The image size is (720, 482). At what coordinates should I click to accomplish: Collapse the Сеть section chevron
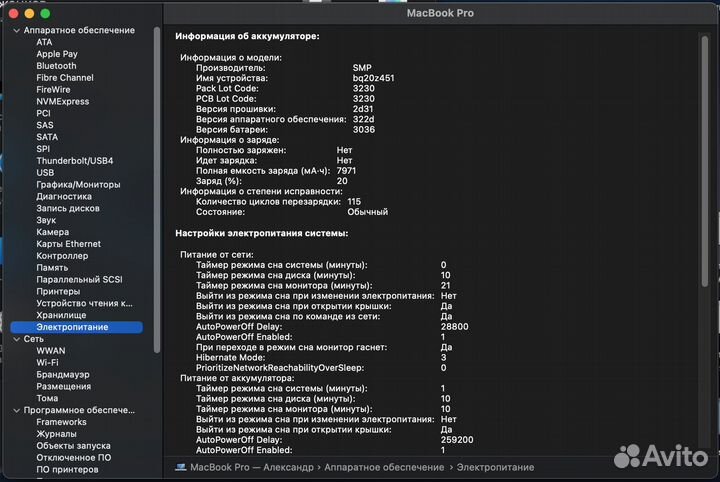[17, 339]
